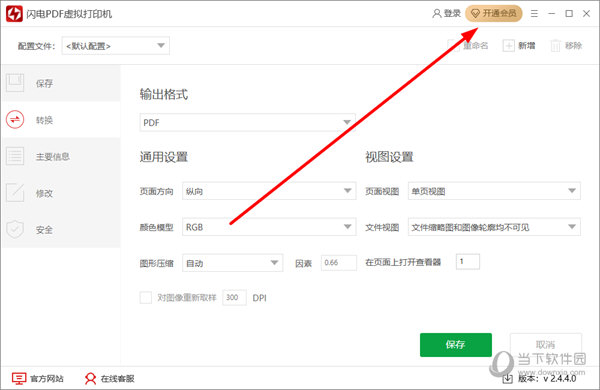Screen dimensions: 600x390
Task: Click the 在线客服 person icon
Action: (x=90, y=379)
